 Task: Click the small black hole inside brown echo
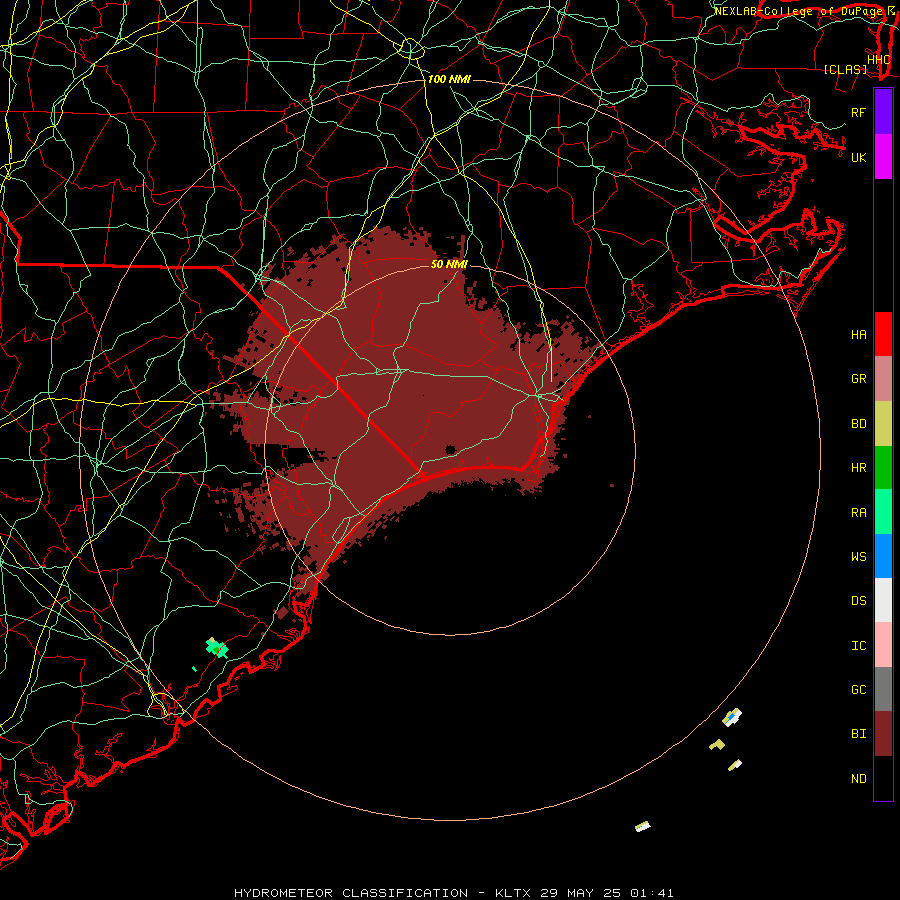click(450, 449)
